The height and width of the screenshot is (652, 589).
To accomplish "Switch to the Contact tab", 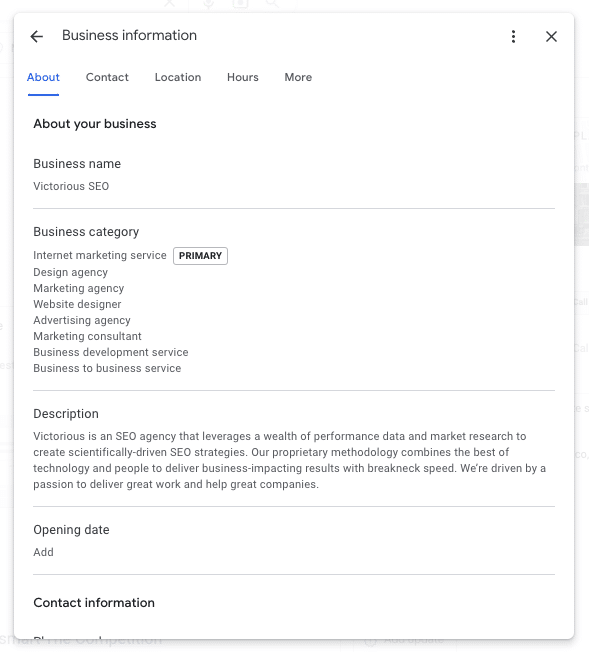I will click(x=107, y=77).
